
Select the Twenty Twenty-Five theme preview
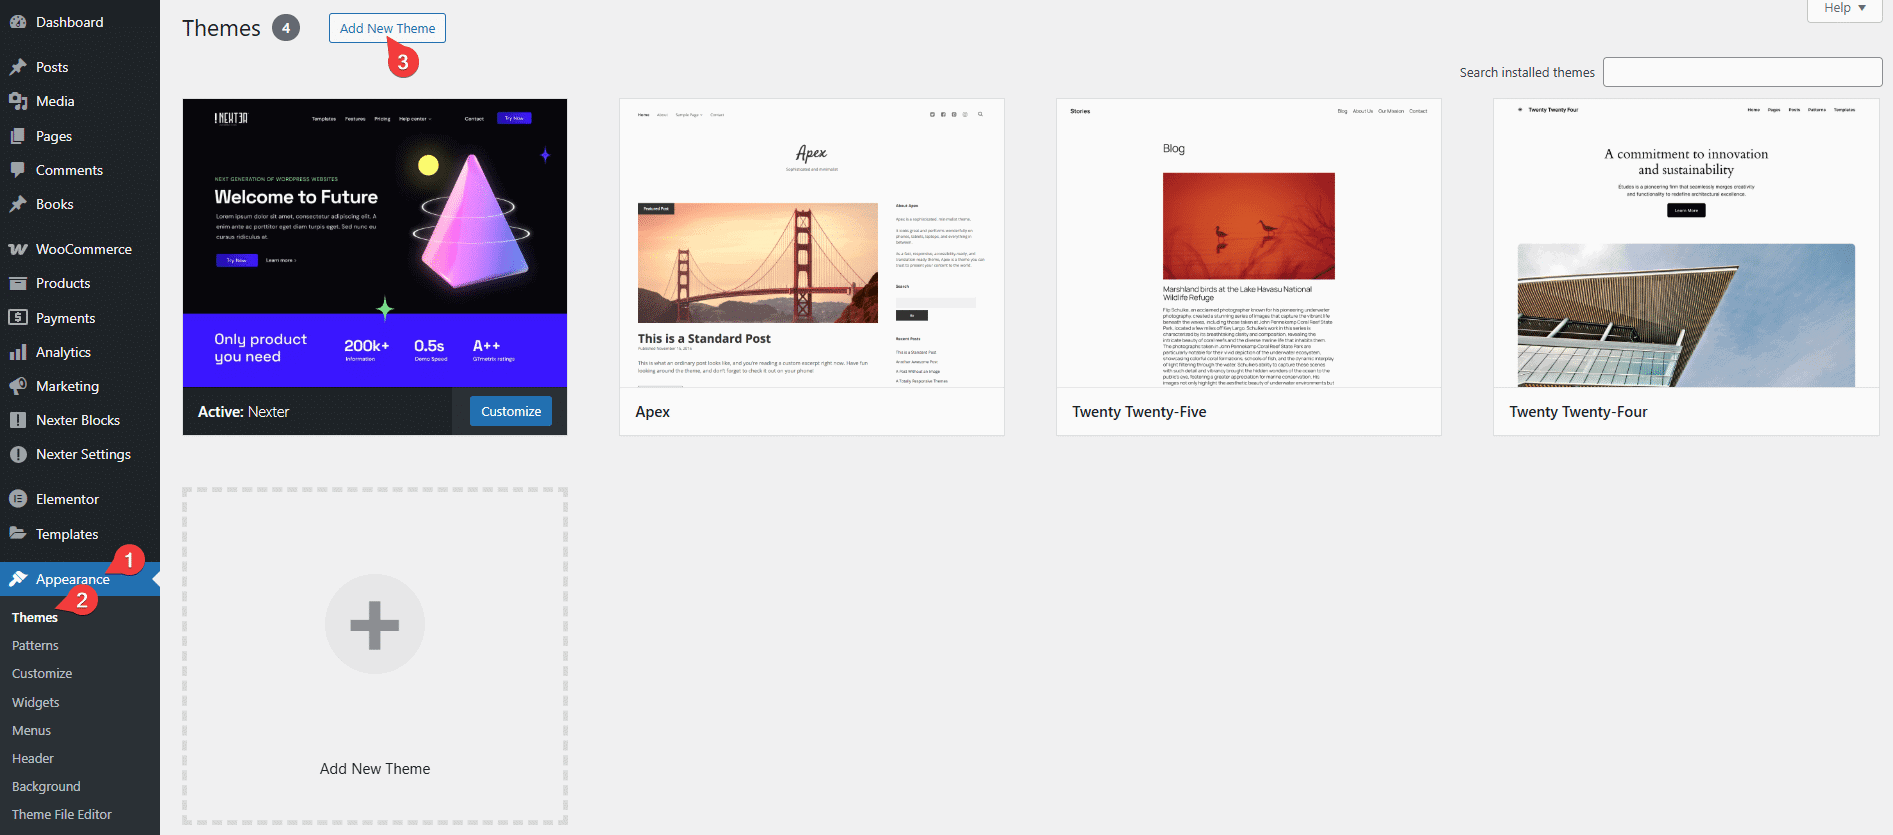point(1248,243)
